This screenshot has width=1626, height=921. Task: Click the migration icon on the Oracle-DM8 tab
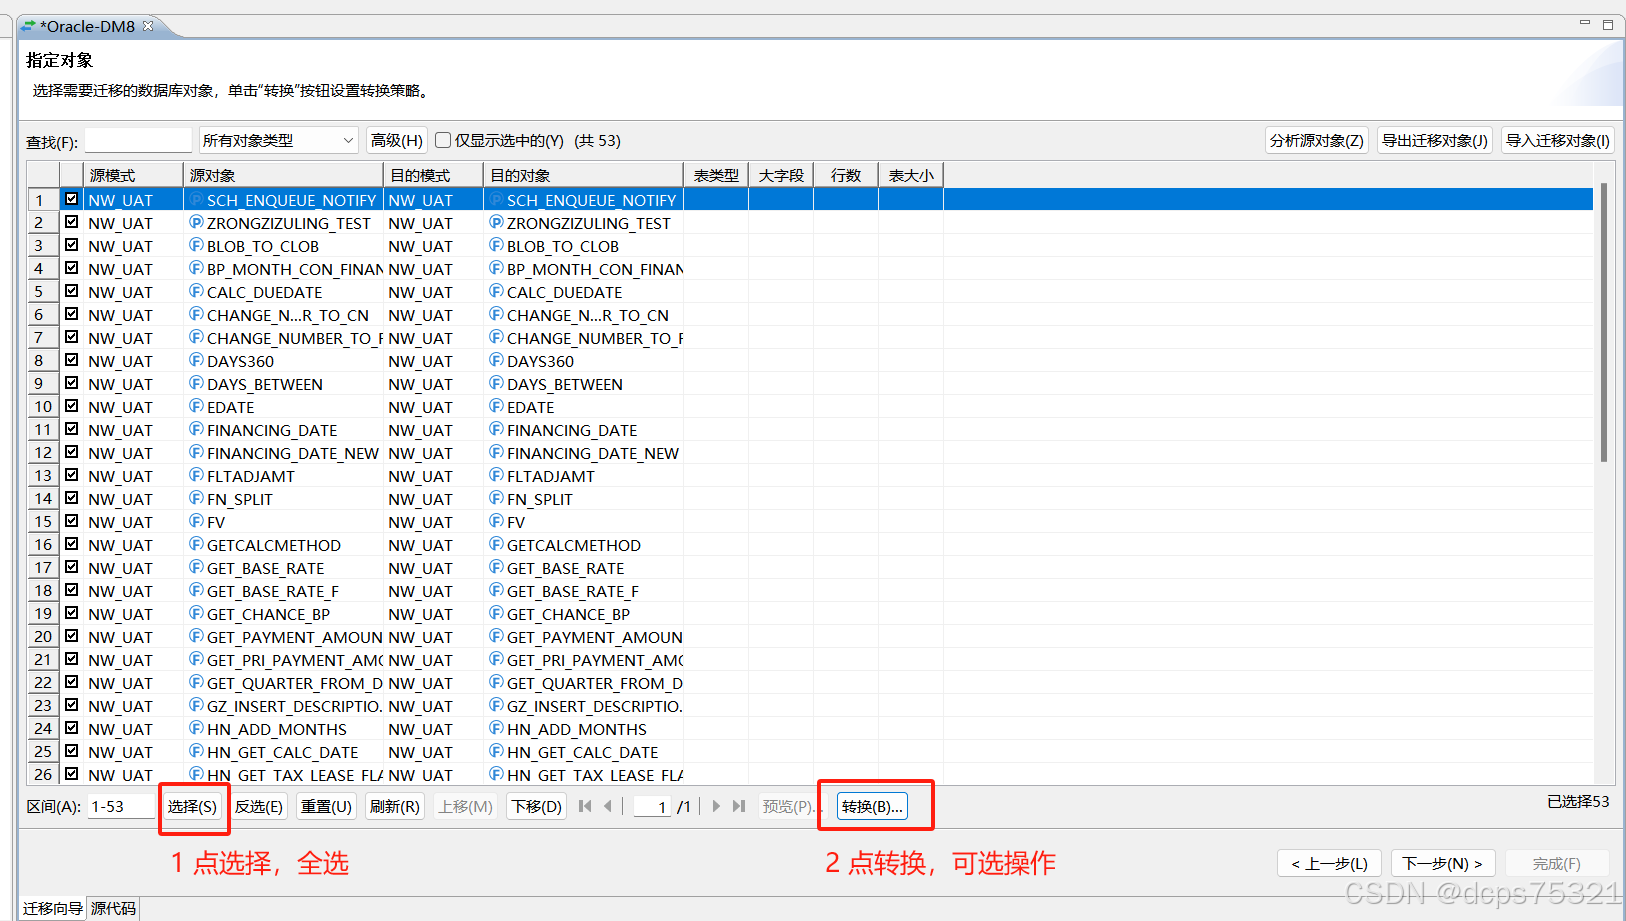[x=27, y=26]
